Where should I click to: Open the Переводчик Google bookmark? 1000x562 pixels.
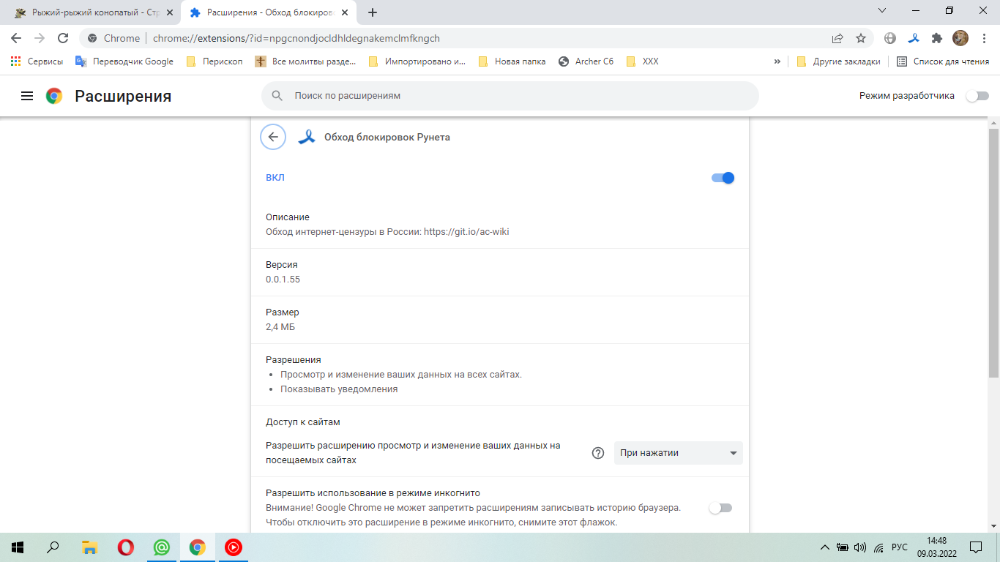click(124, 61)
